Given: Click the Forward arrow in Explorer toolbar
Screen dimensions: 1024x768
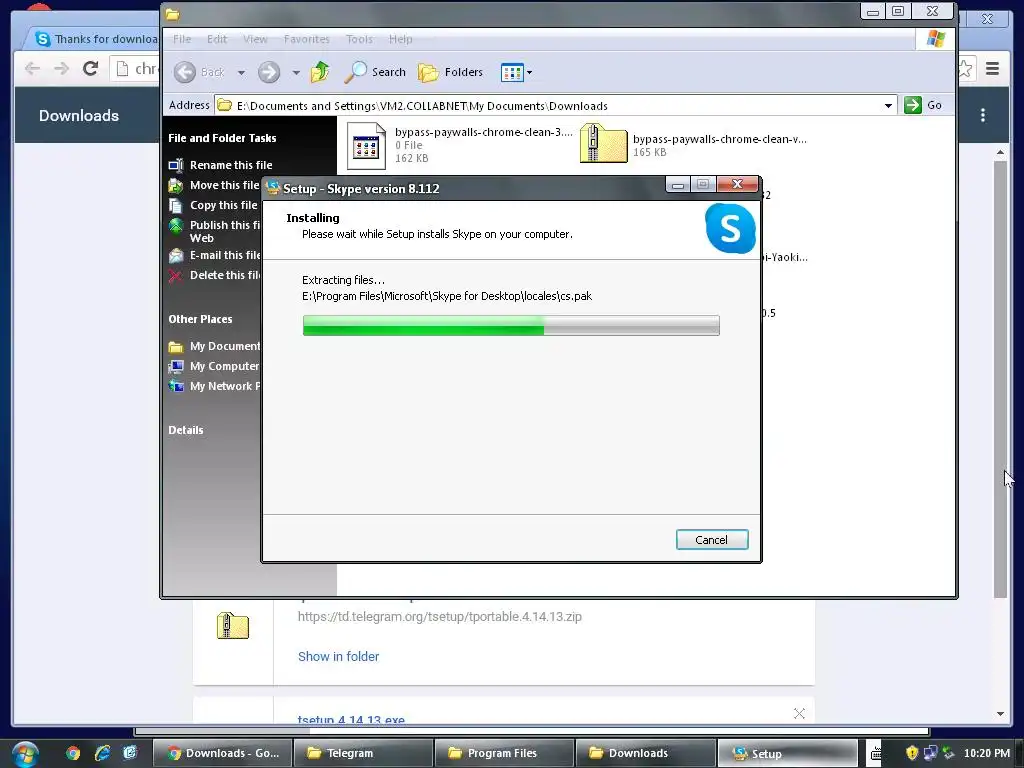Looking at the screenshot, I should (x=268, y=72).
